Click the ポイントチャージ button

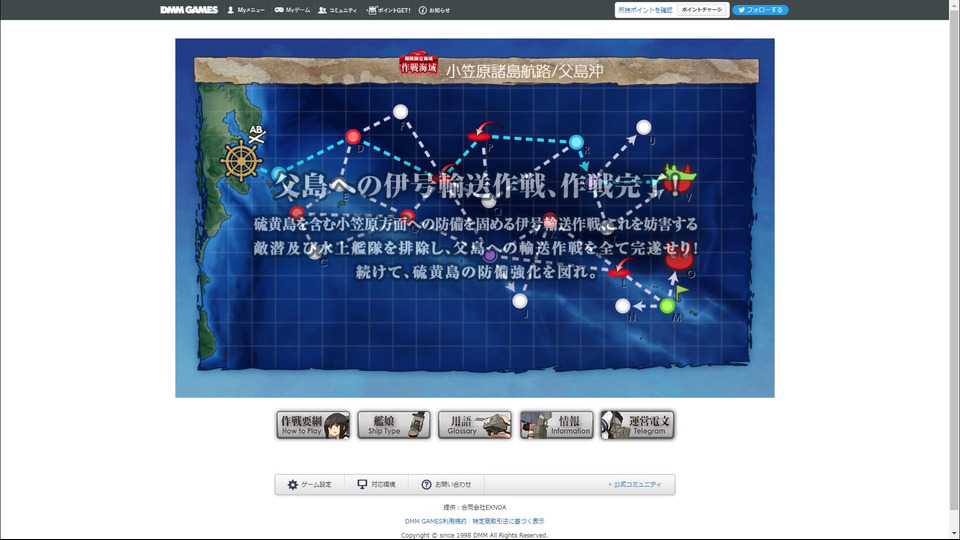point(702,10)
